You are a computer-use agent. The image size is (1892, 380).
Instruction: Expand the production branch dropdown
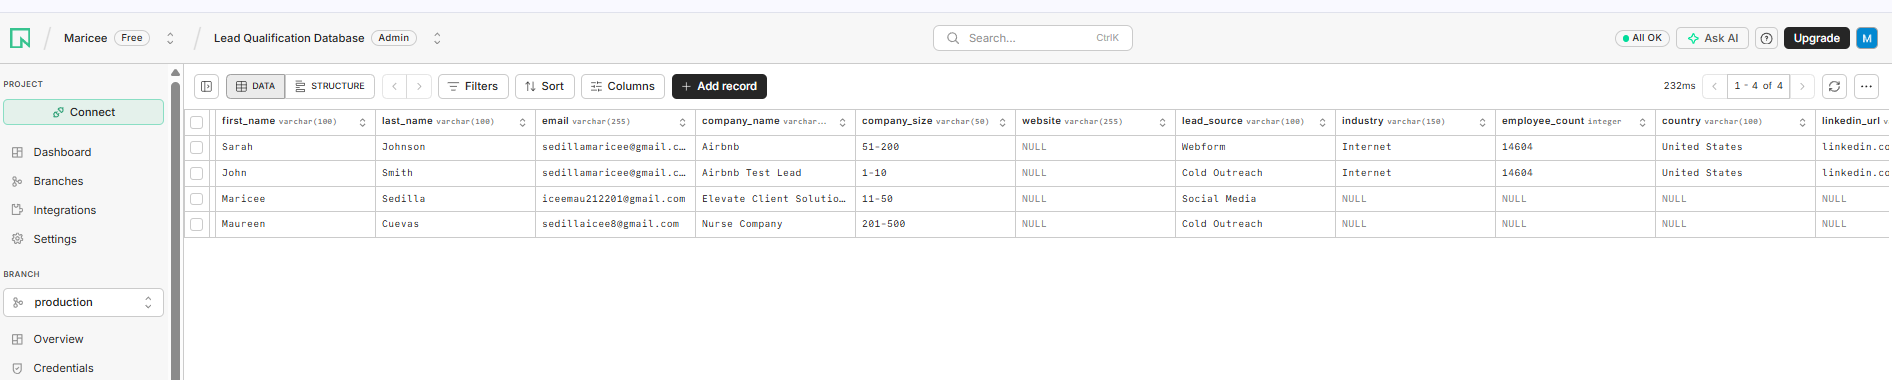(x=84, y=302)
